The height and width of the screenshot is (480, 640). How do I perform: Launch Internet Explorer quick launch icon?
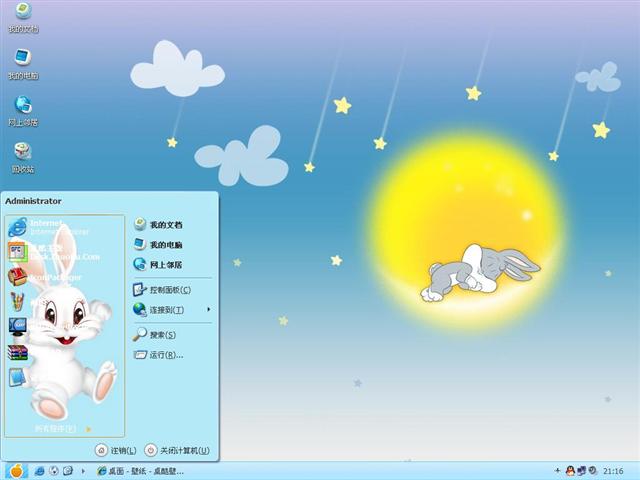[x=40, y=471]
